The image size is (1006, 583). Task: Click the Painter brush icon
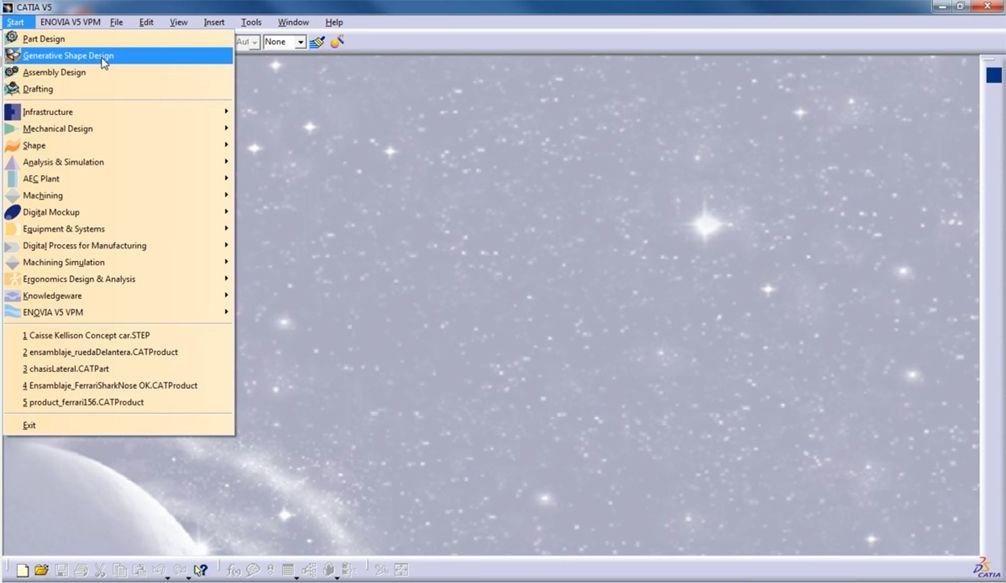click(x=317, y=42)
